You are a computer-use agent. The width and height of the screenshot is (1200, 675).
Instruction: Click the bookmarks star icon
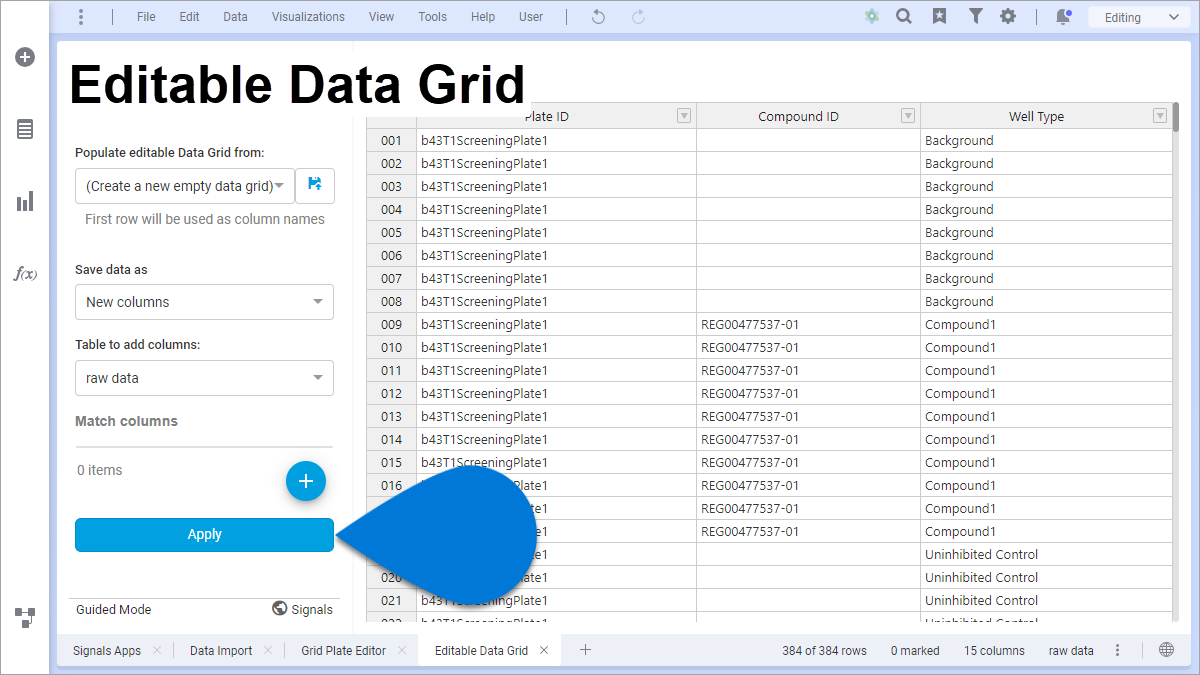(x=939, y=17)
